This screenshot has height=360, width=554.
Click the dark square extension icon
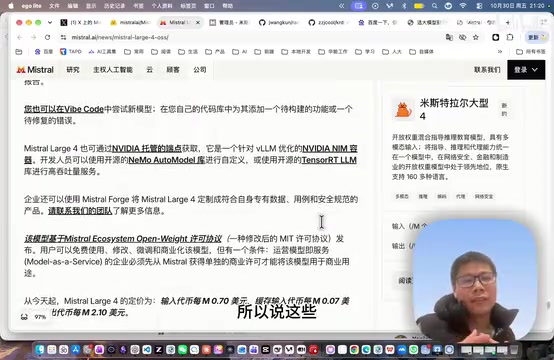coord(496,37)
